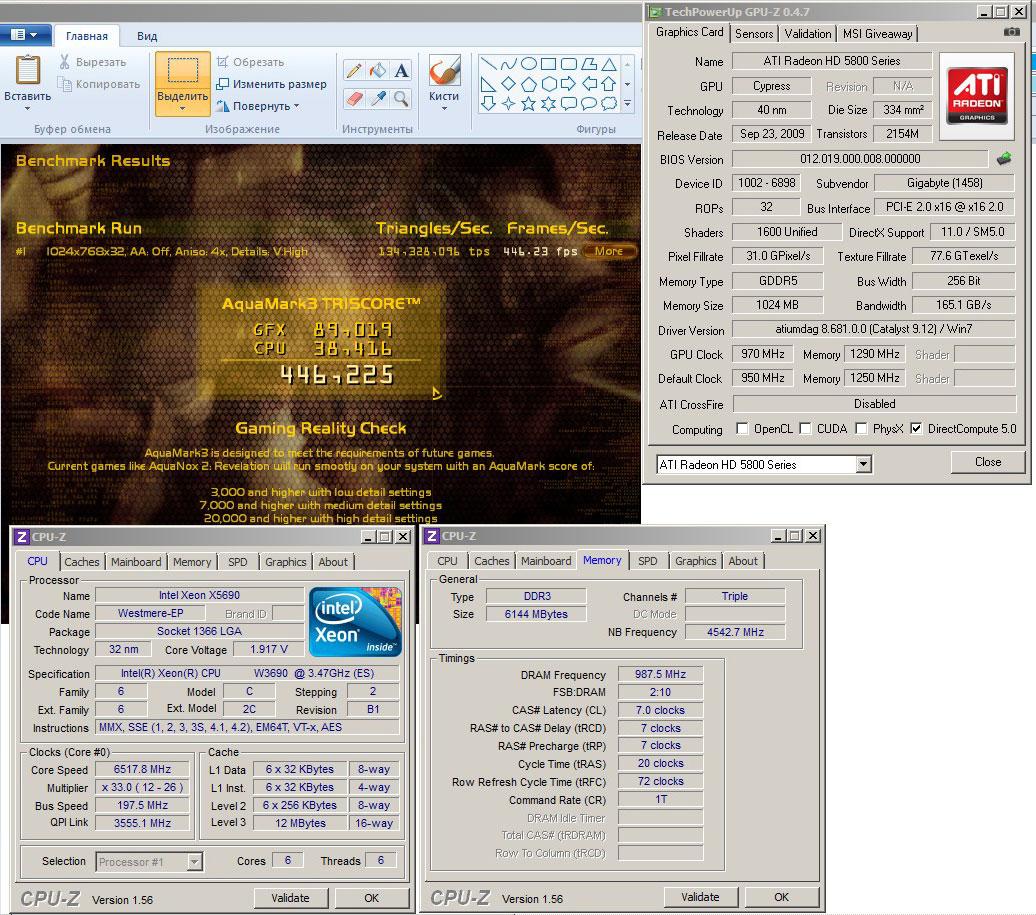Open the Выделить selection dropdown arrow
Image resolution: width=1036 pixels, height=915 pixels.
coord(183,109)
